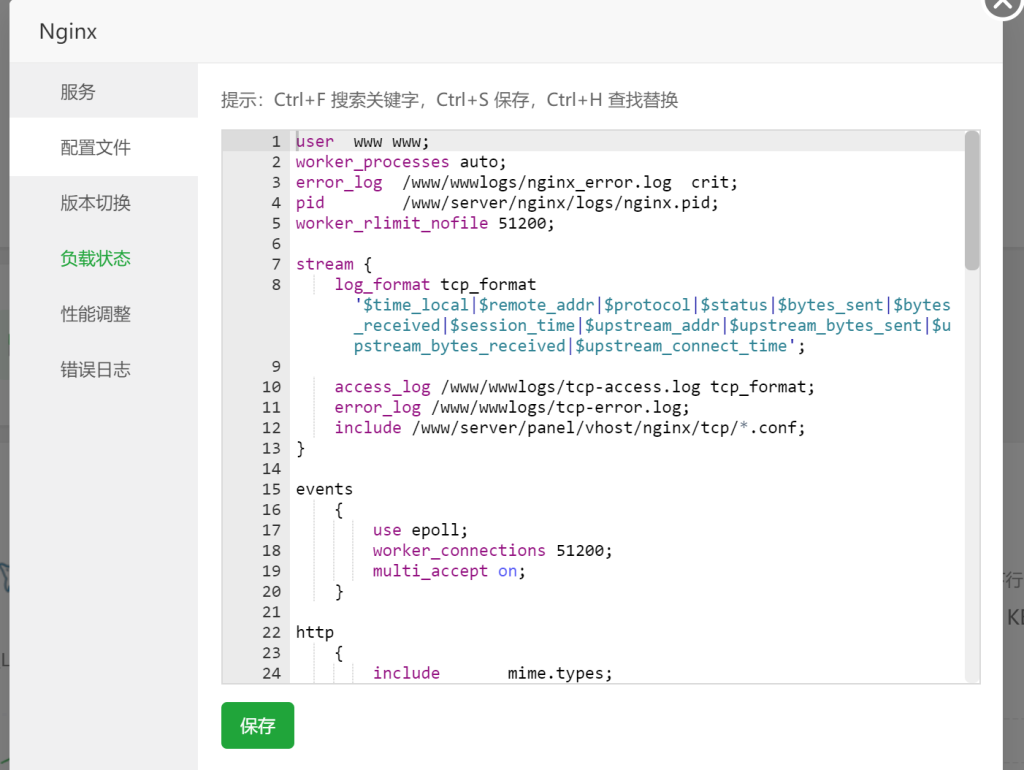1024x770 pixels.
Task: Click the 'events' keyword line
Action: [x=324, y=489]
